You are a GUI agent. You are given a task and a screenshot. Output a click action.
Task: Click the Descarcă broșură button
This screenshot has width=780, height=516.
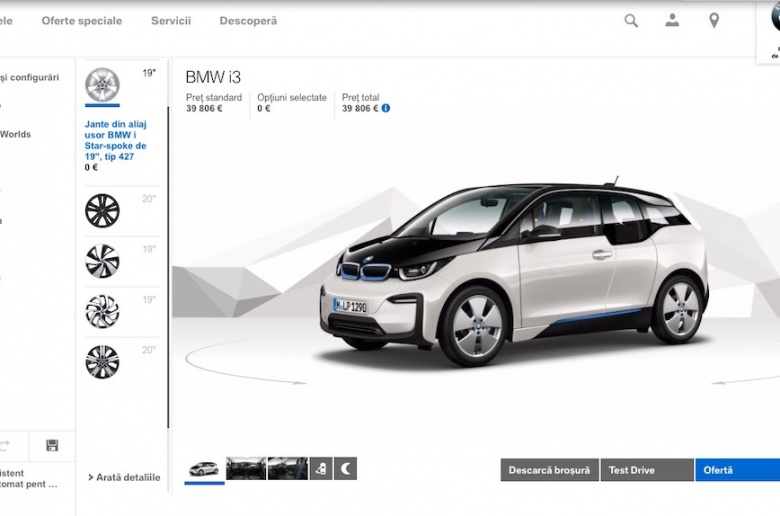coord(549,470)
